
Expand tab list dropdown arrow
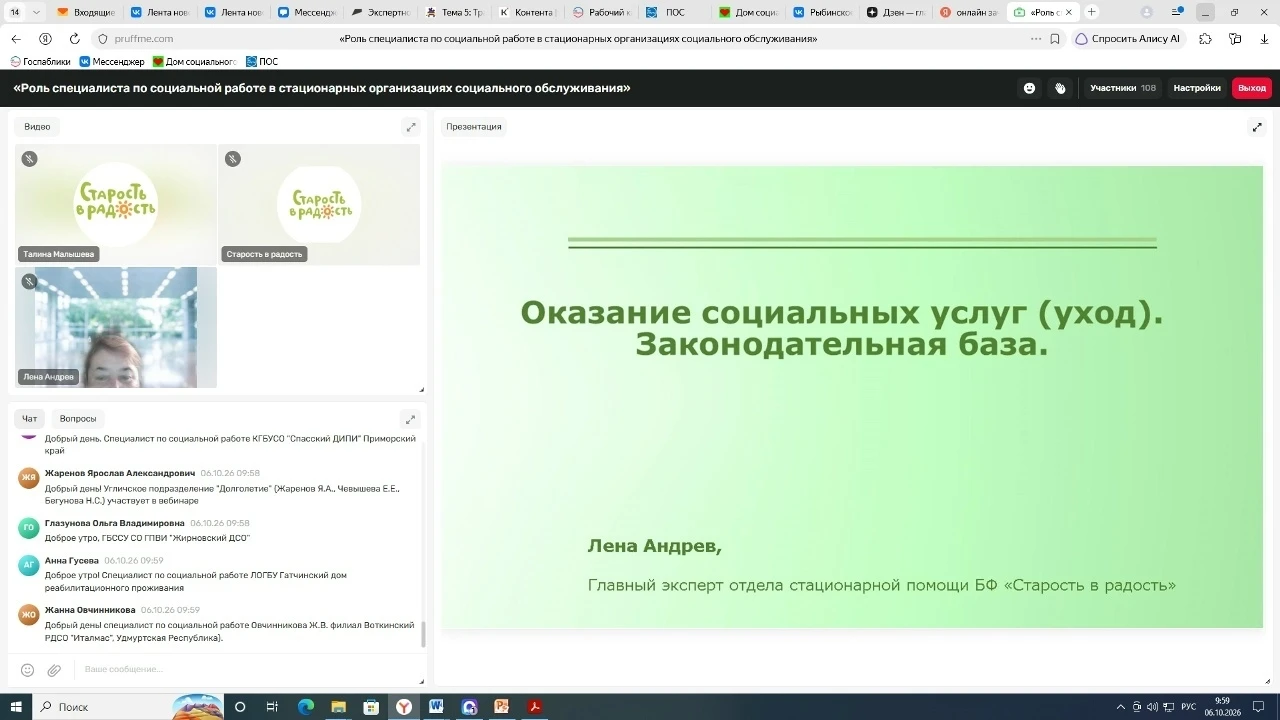coord(37,12)
